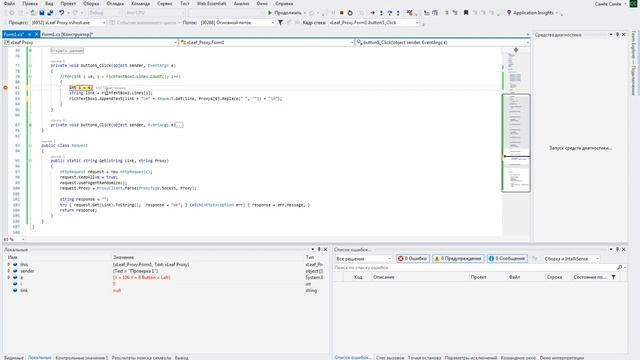The image size is (640, 360).
Task: Select the 'link' variable row in Locals
Action: pos(165,291)
